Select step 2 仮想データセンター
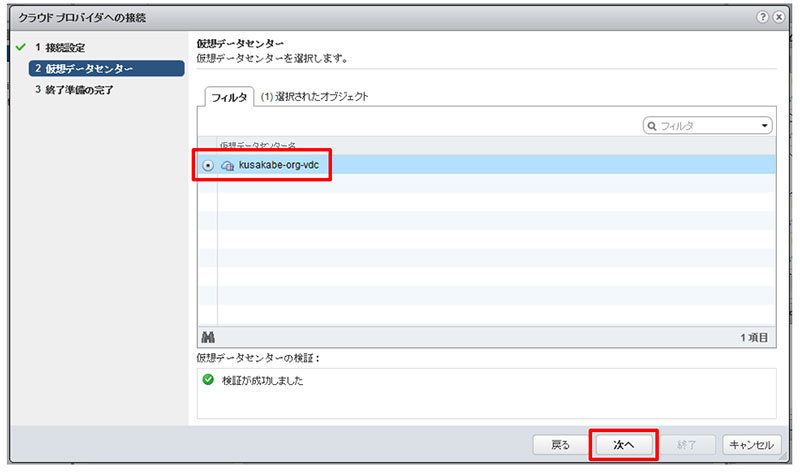This screenshot has height=474, width=800. (107, 68)
